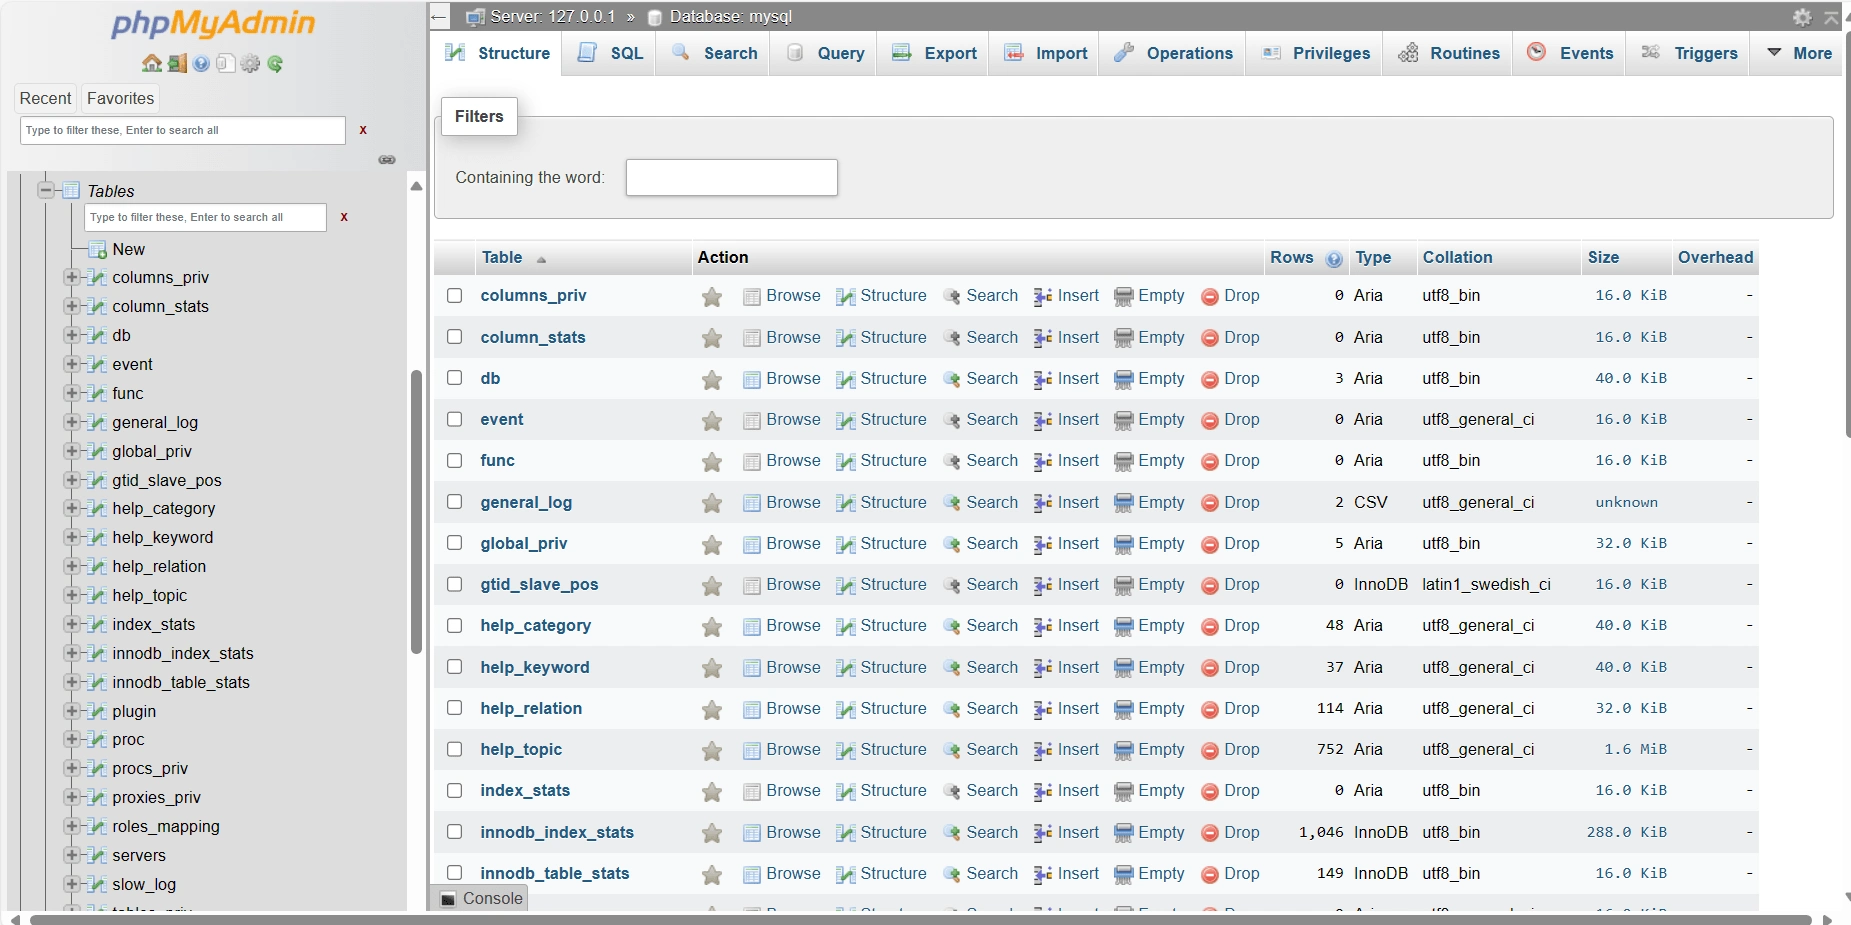The image size is (1851, 925).
Task: Click navigation panel vertical scrollbar thumb
Action: [x=416, y=512]
